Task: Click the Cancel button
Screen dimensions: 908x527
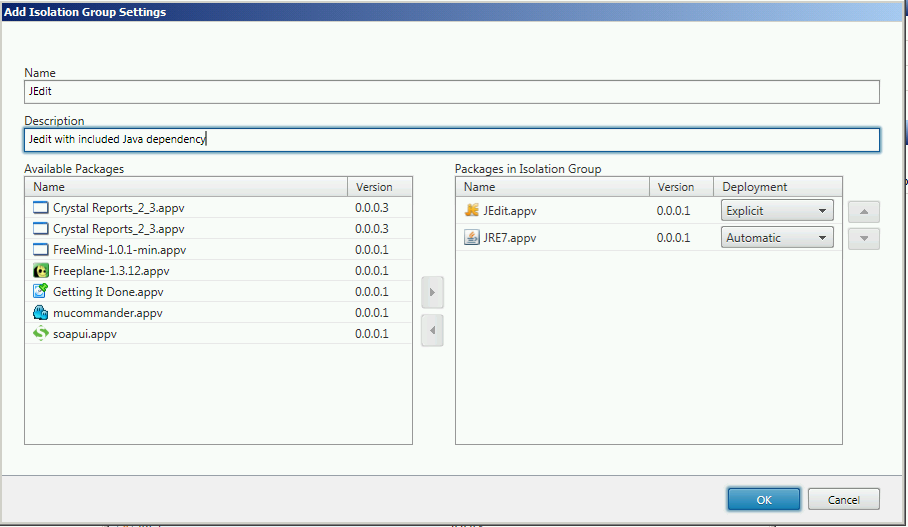Action: click(x=843, y=499)
